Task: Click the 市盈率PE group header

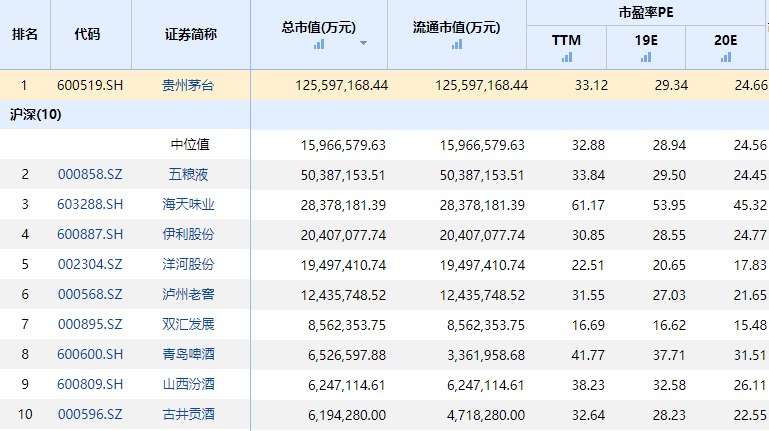Action: pyautogui.click(x=645, y=13)
